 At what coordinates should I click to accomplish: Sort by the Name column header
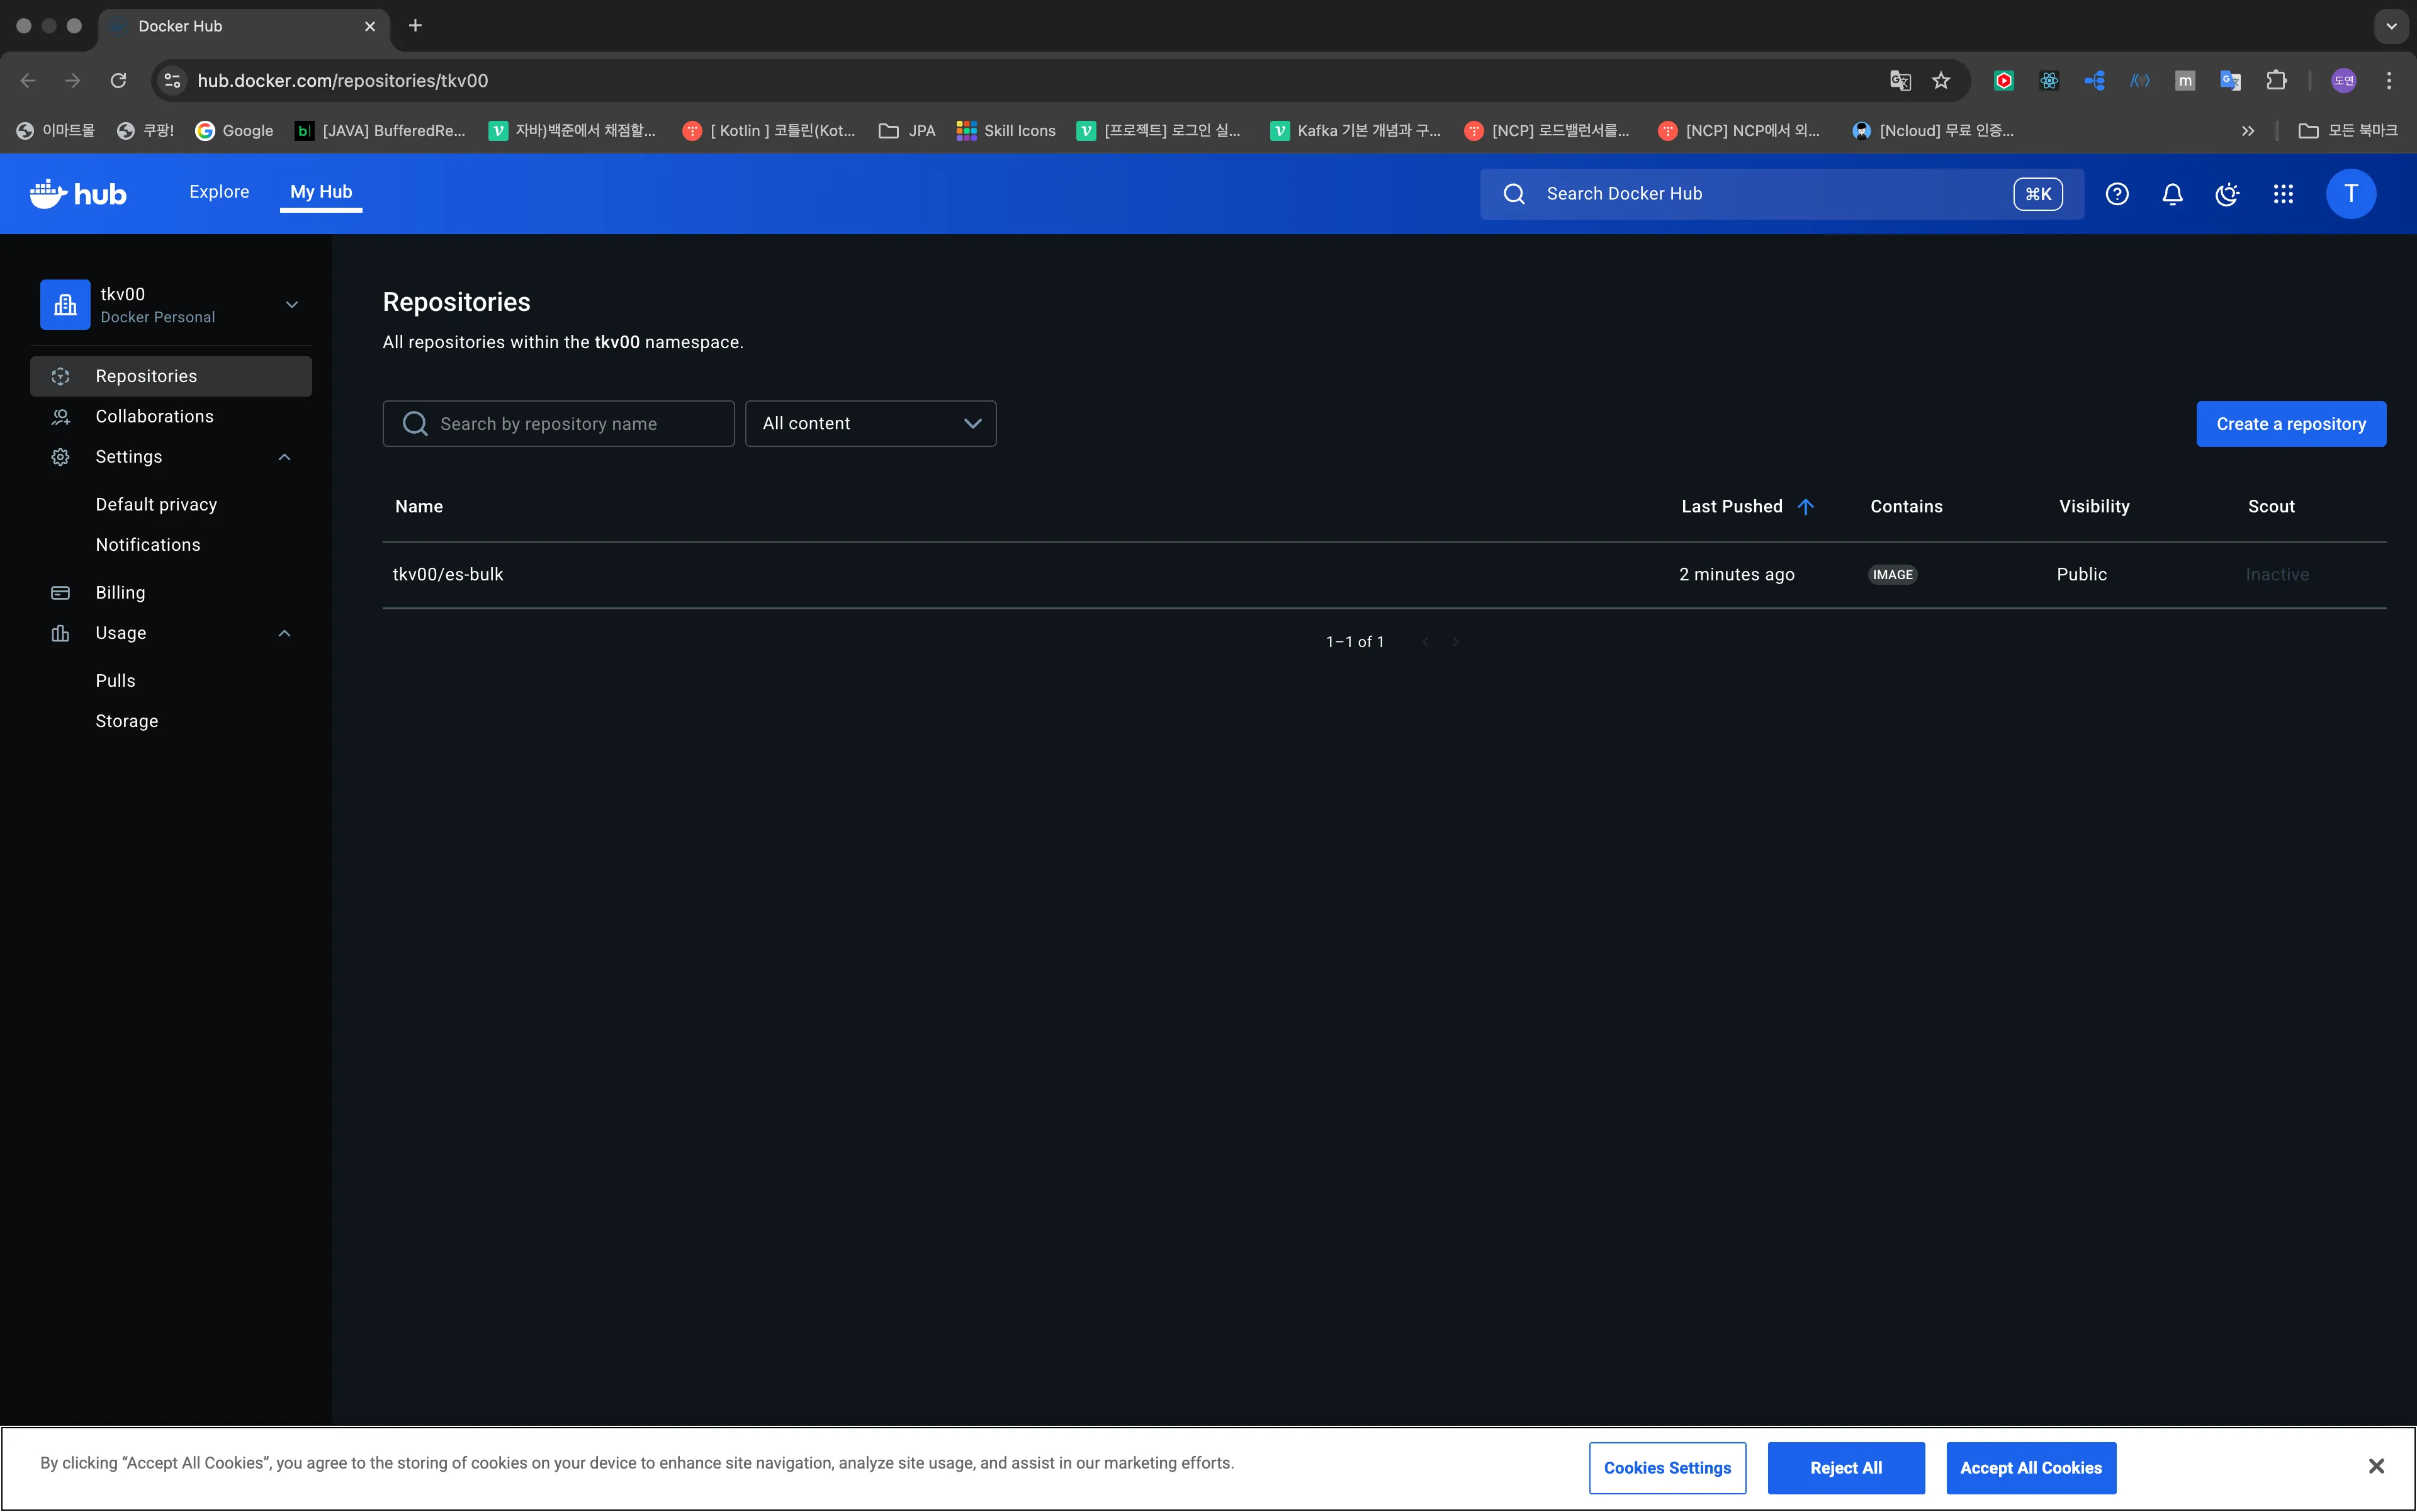pyautogui.click(x=419, y=506)
